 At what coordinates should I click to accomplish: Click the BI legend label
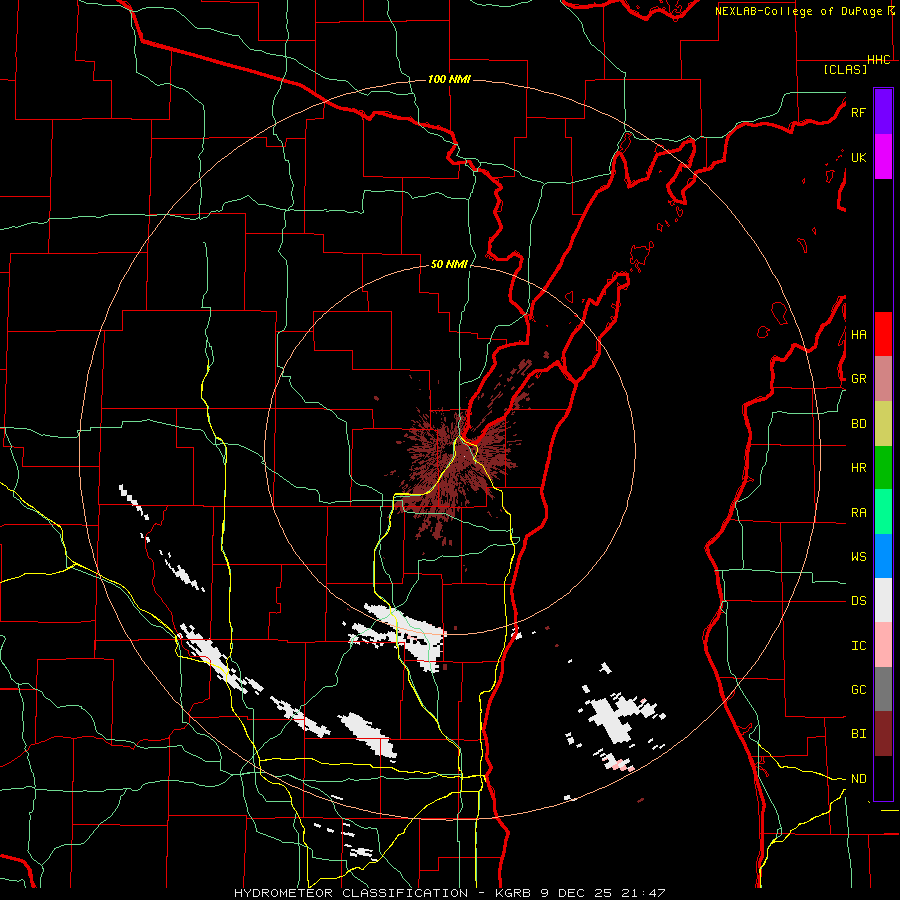coord(858,734)
